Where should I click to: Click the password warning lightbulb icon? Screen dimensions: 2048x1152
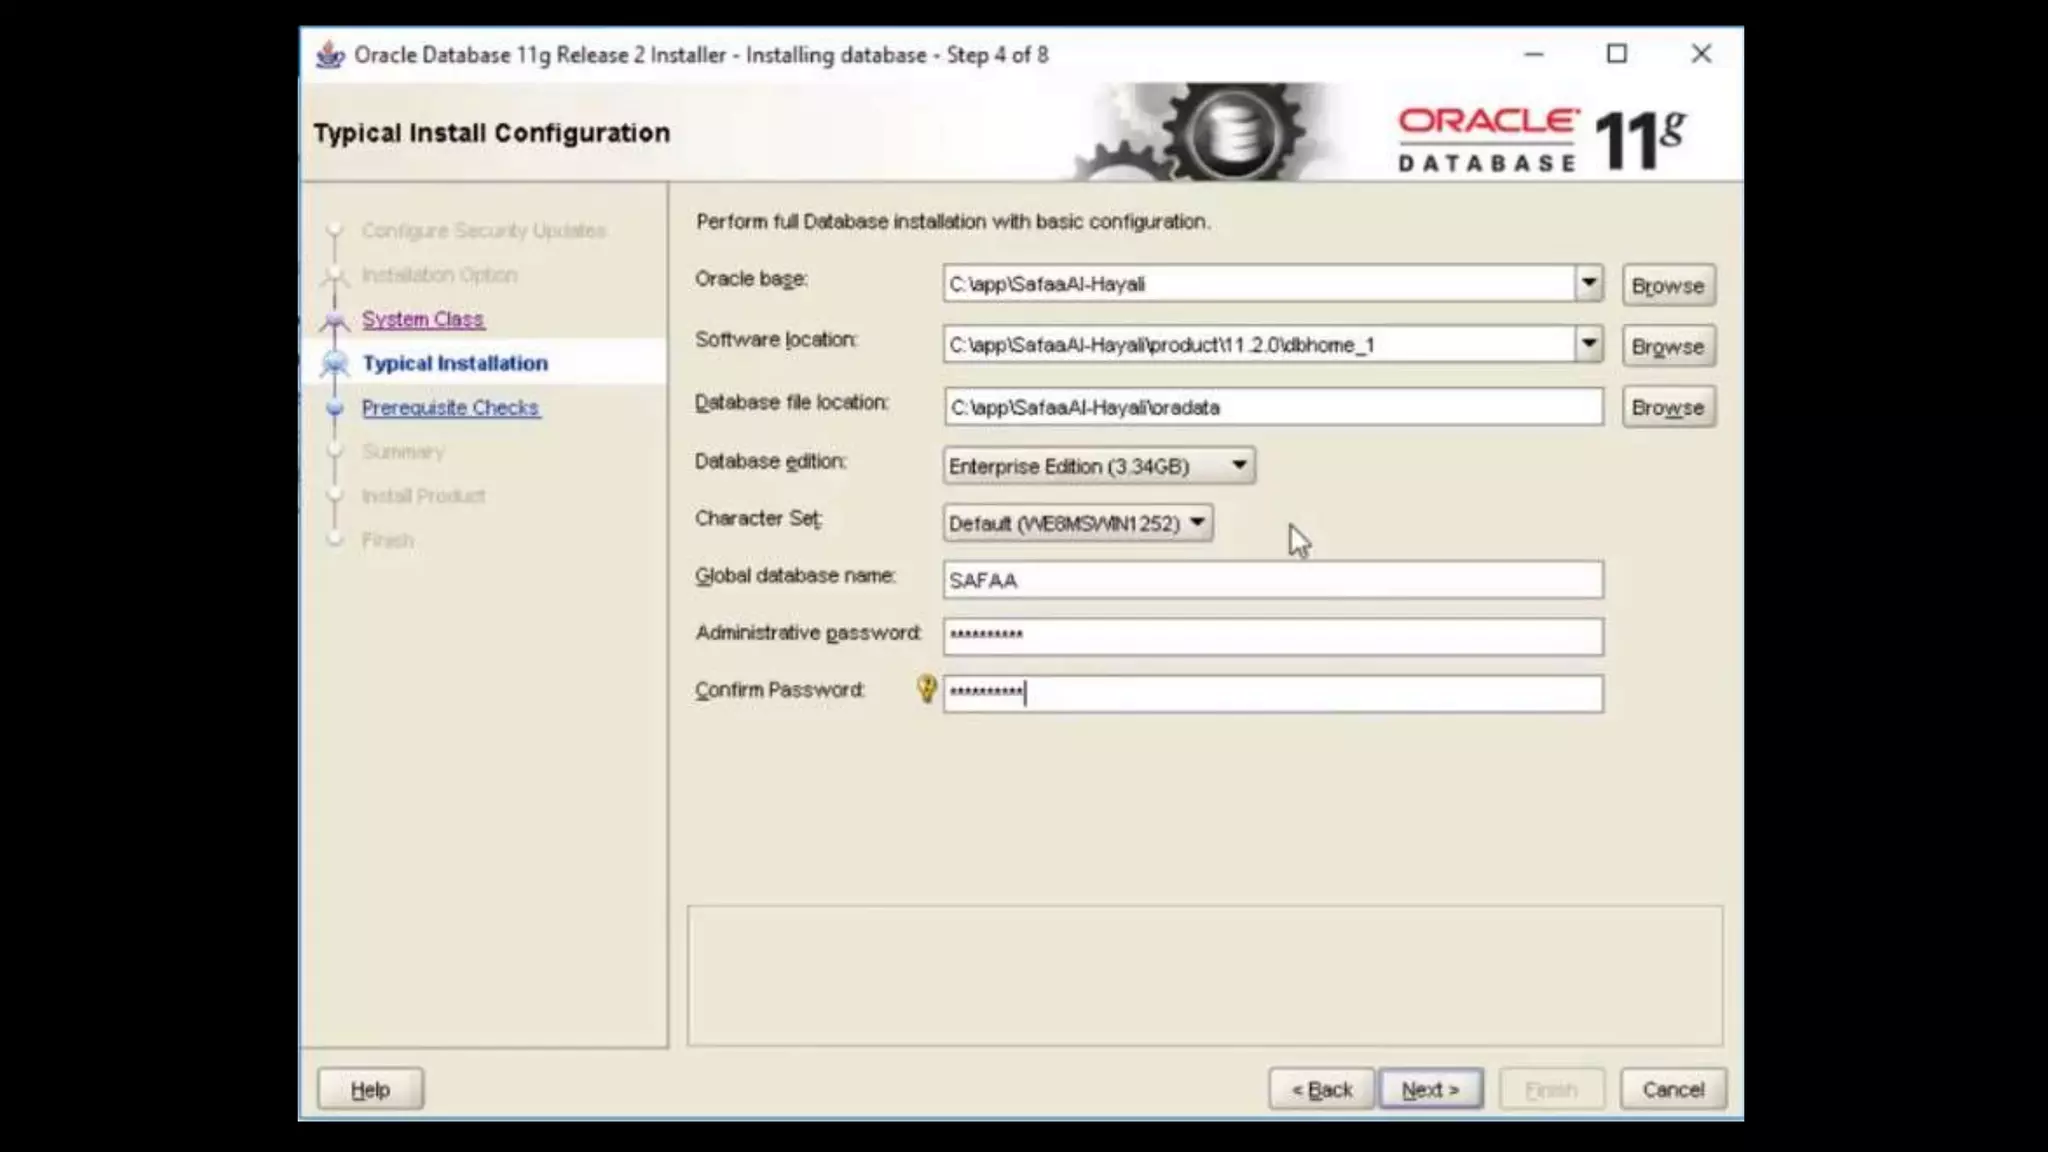coord(926,688)
